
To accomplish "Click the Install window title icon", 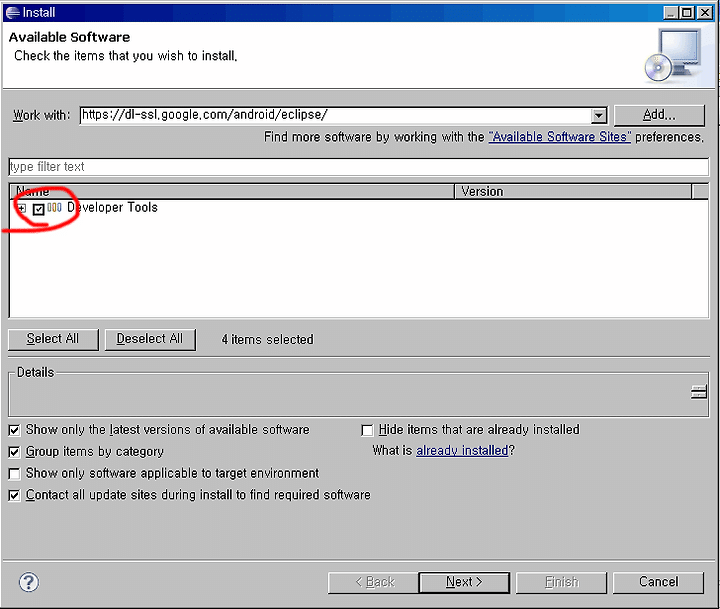I will click(x=12, y=12).
